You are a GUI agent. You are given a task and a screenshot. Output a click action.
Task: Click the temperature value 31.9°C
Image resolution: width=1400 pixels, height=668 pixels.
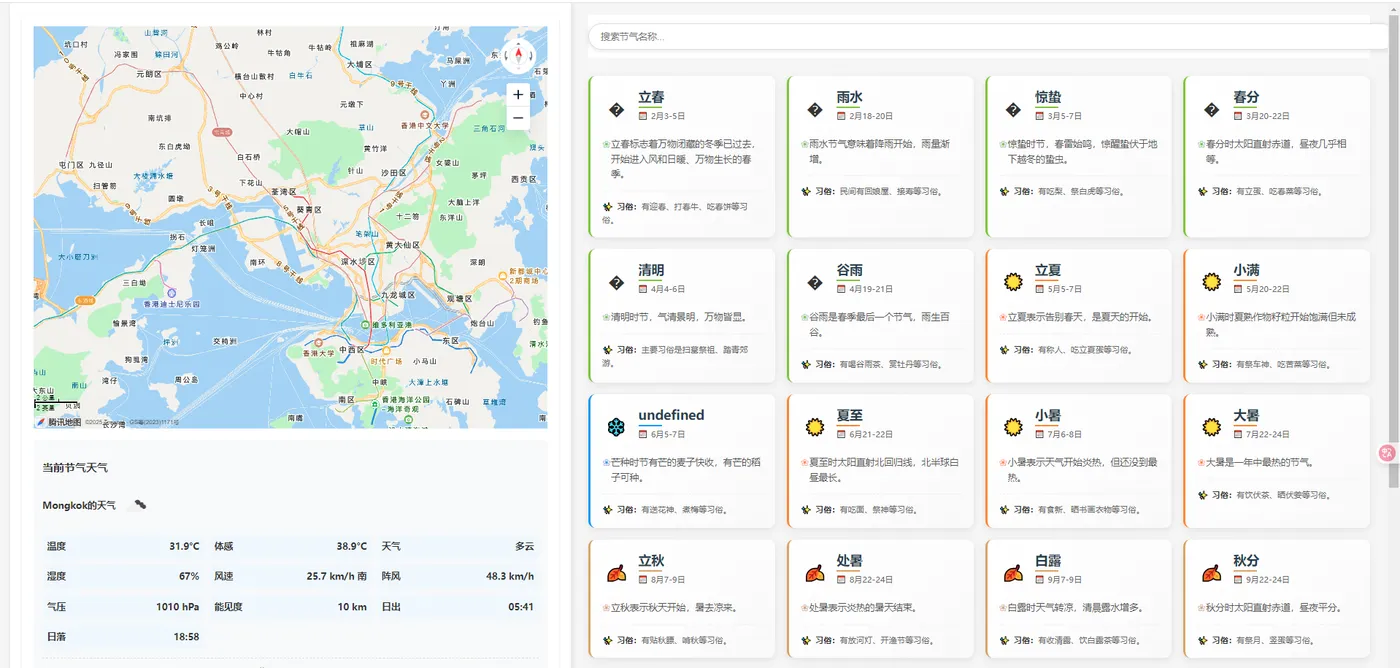coord(184,546)
